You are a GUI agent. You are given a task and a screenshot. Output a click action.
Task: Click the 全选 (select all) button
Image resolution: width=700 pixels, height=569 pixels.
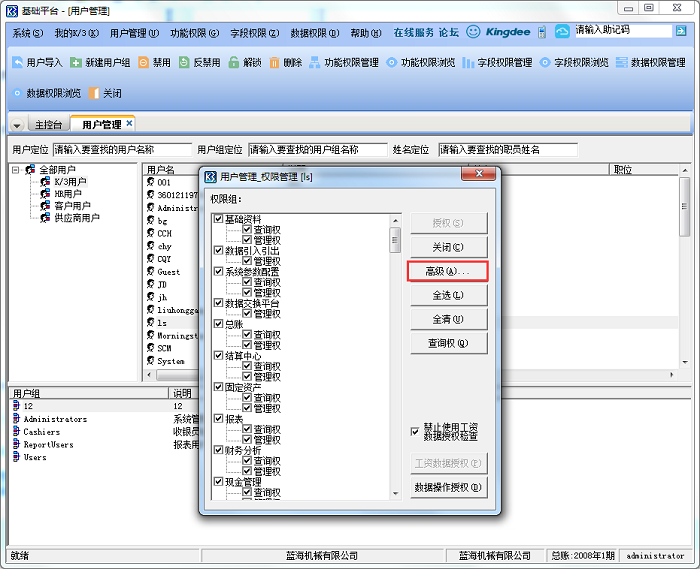(448, 295)
